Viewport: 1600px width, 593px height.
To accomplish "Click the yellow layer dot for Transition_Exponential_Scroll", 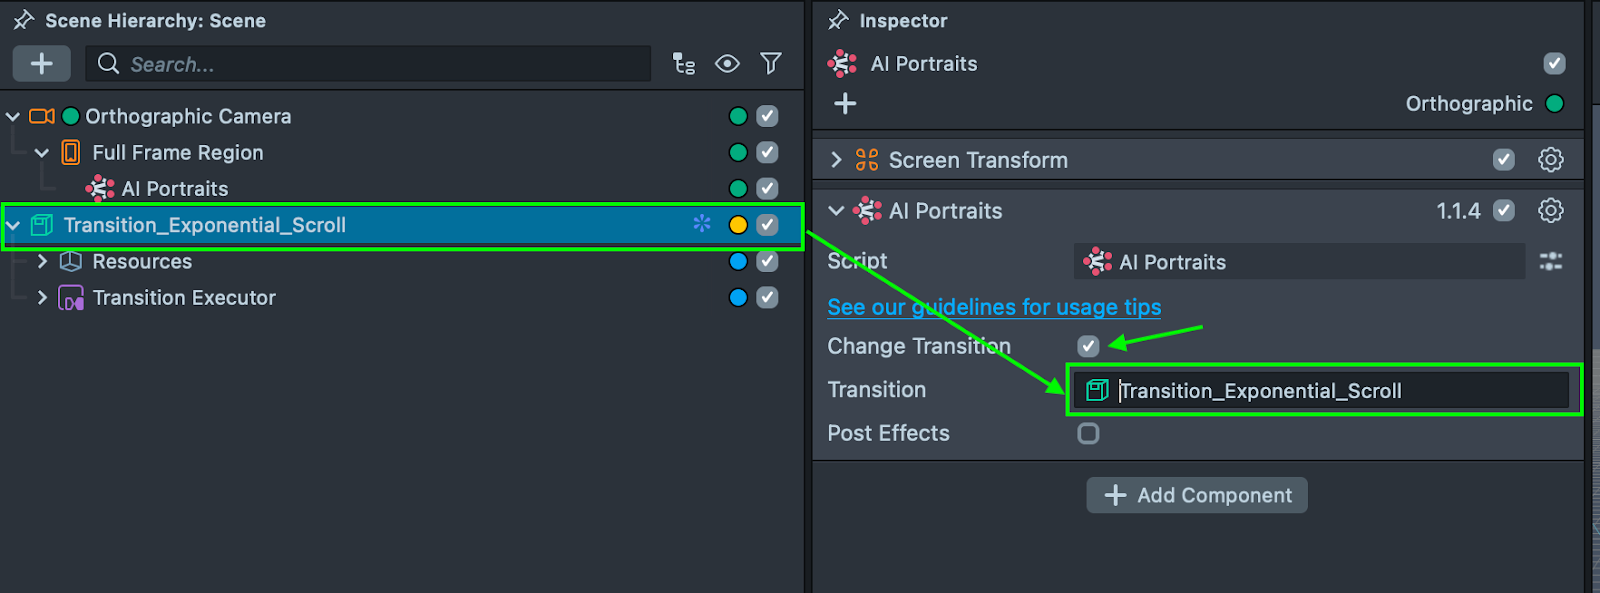I will point(738,225).
